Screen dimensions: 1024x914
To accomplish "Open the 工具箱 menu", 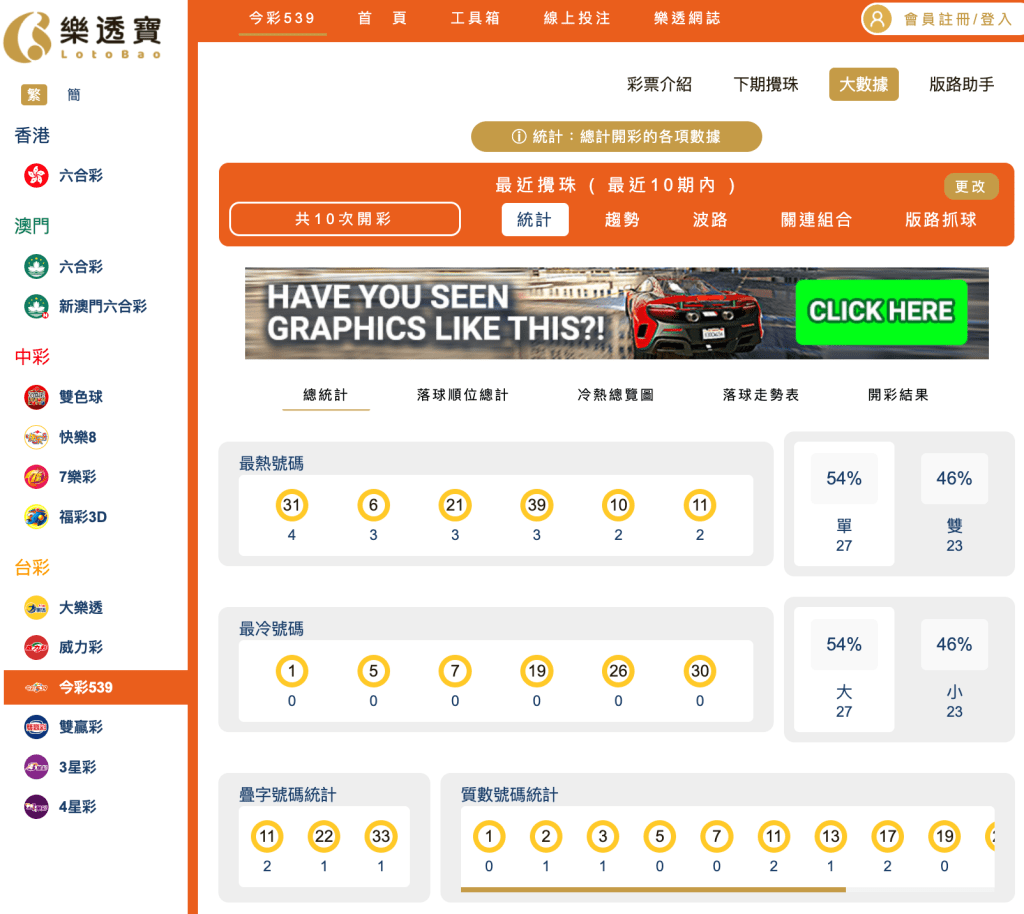I will click(474, 18).
